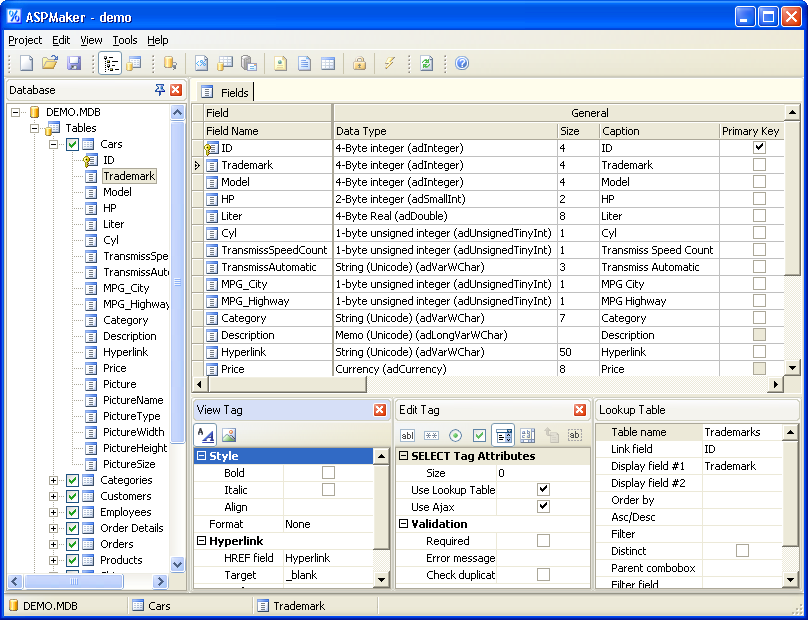808x620 pixels.
Task: Click the Save Project floppy icon
Action: 74,63
